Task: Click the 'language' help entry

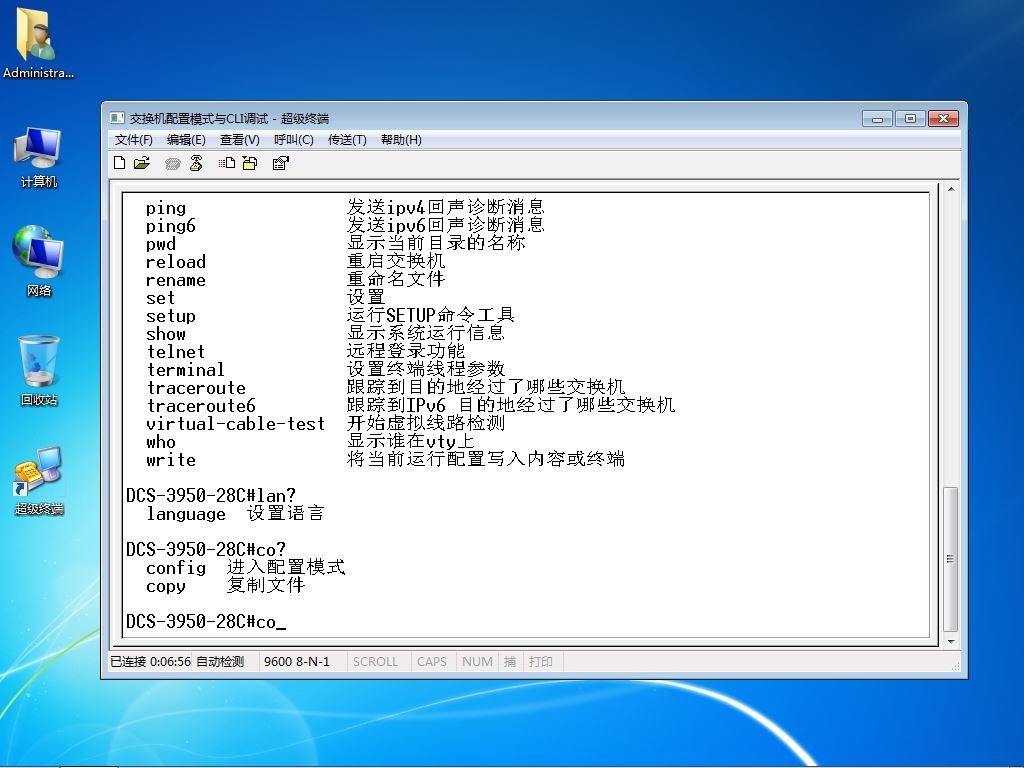Action: pos(185,514)
